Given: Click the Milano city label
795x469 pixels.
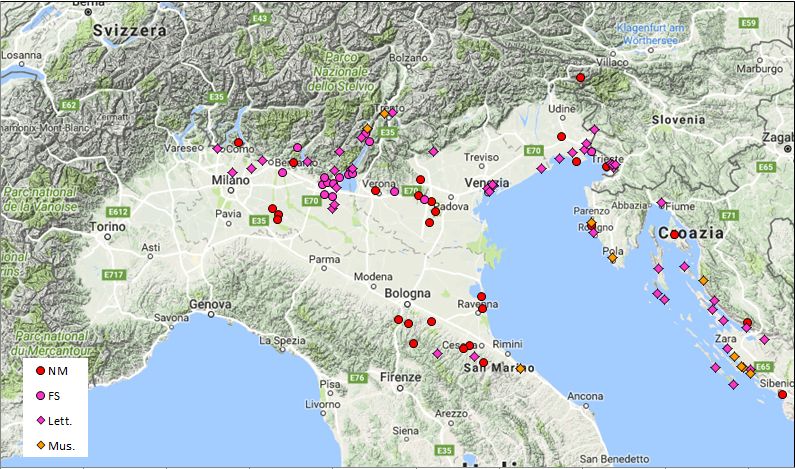Looking at the screenshot, I should click(231, 180).
